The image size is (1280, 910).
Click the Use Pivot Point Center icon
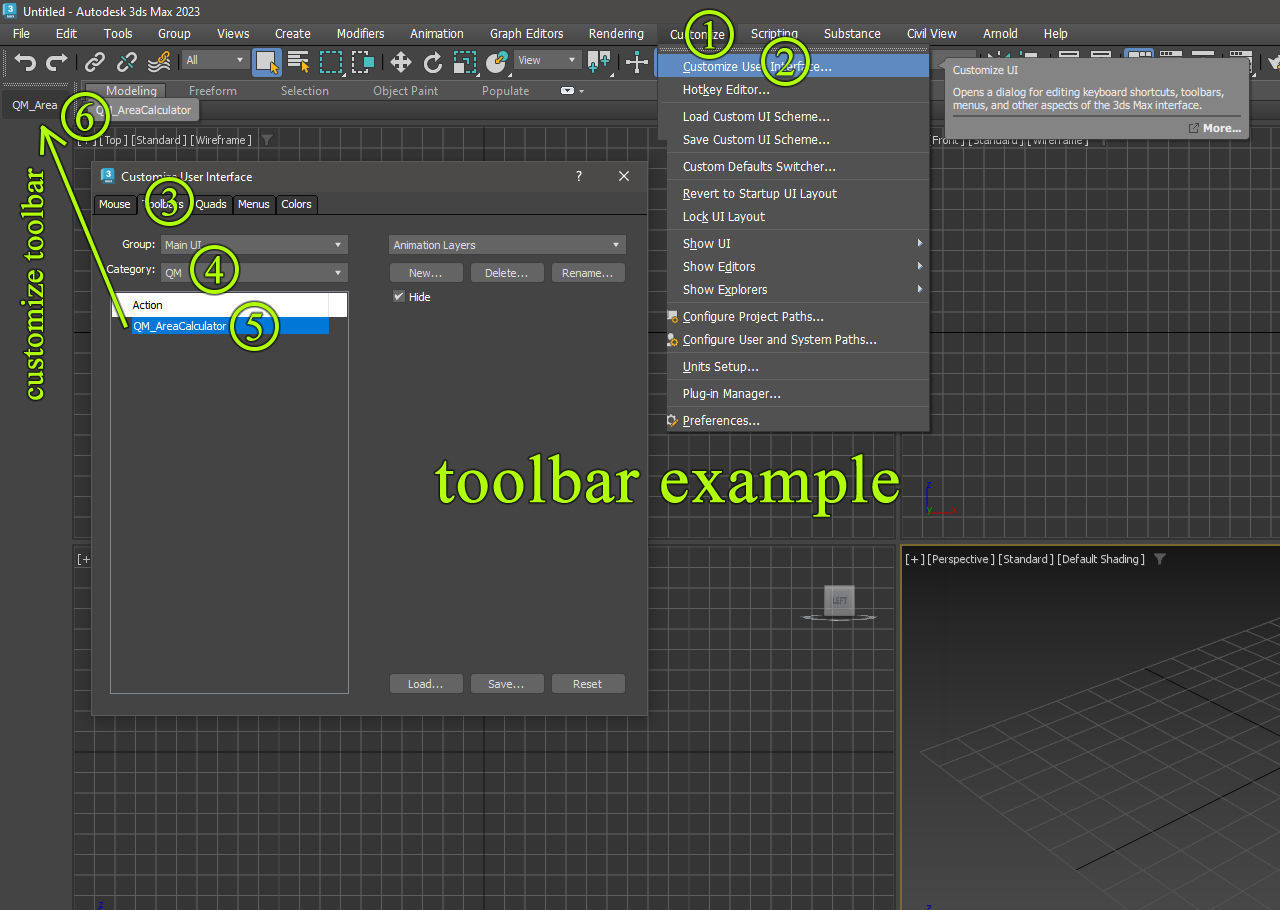coord(600,63)
